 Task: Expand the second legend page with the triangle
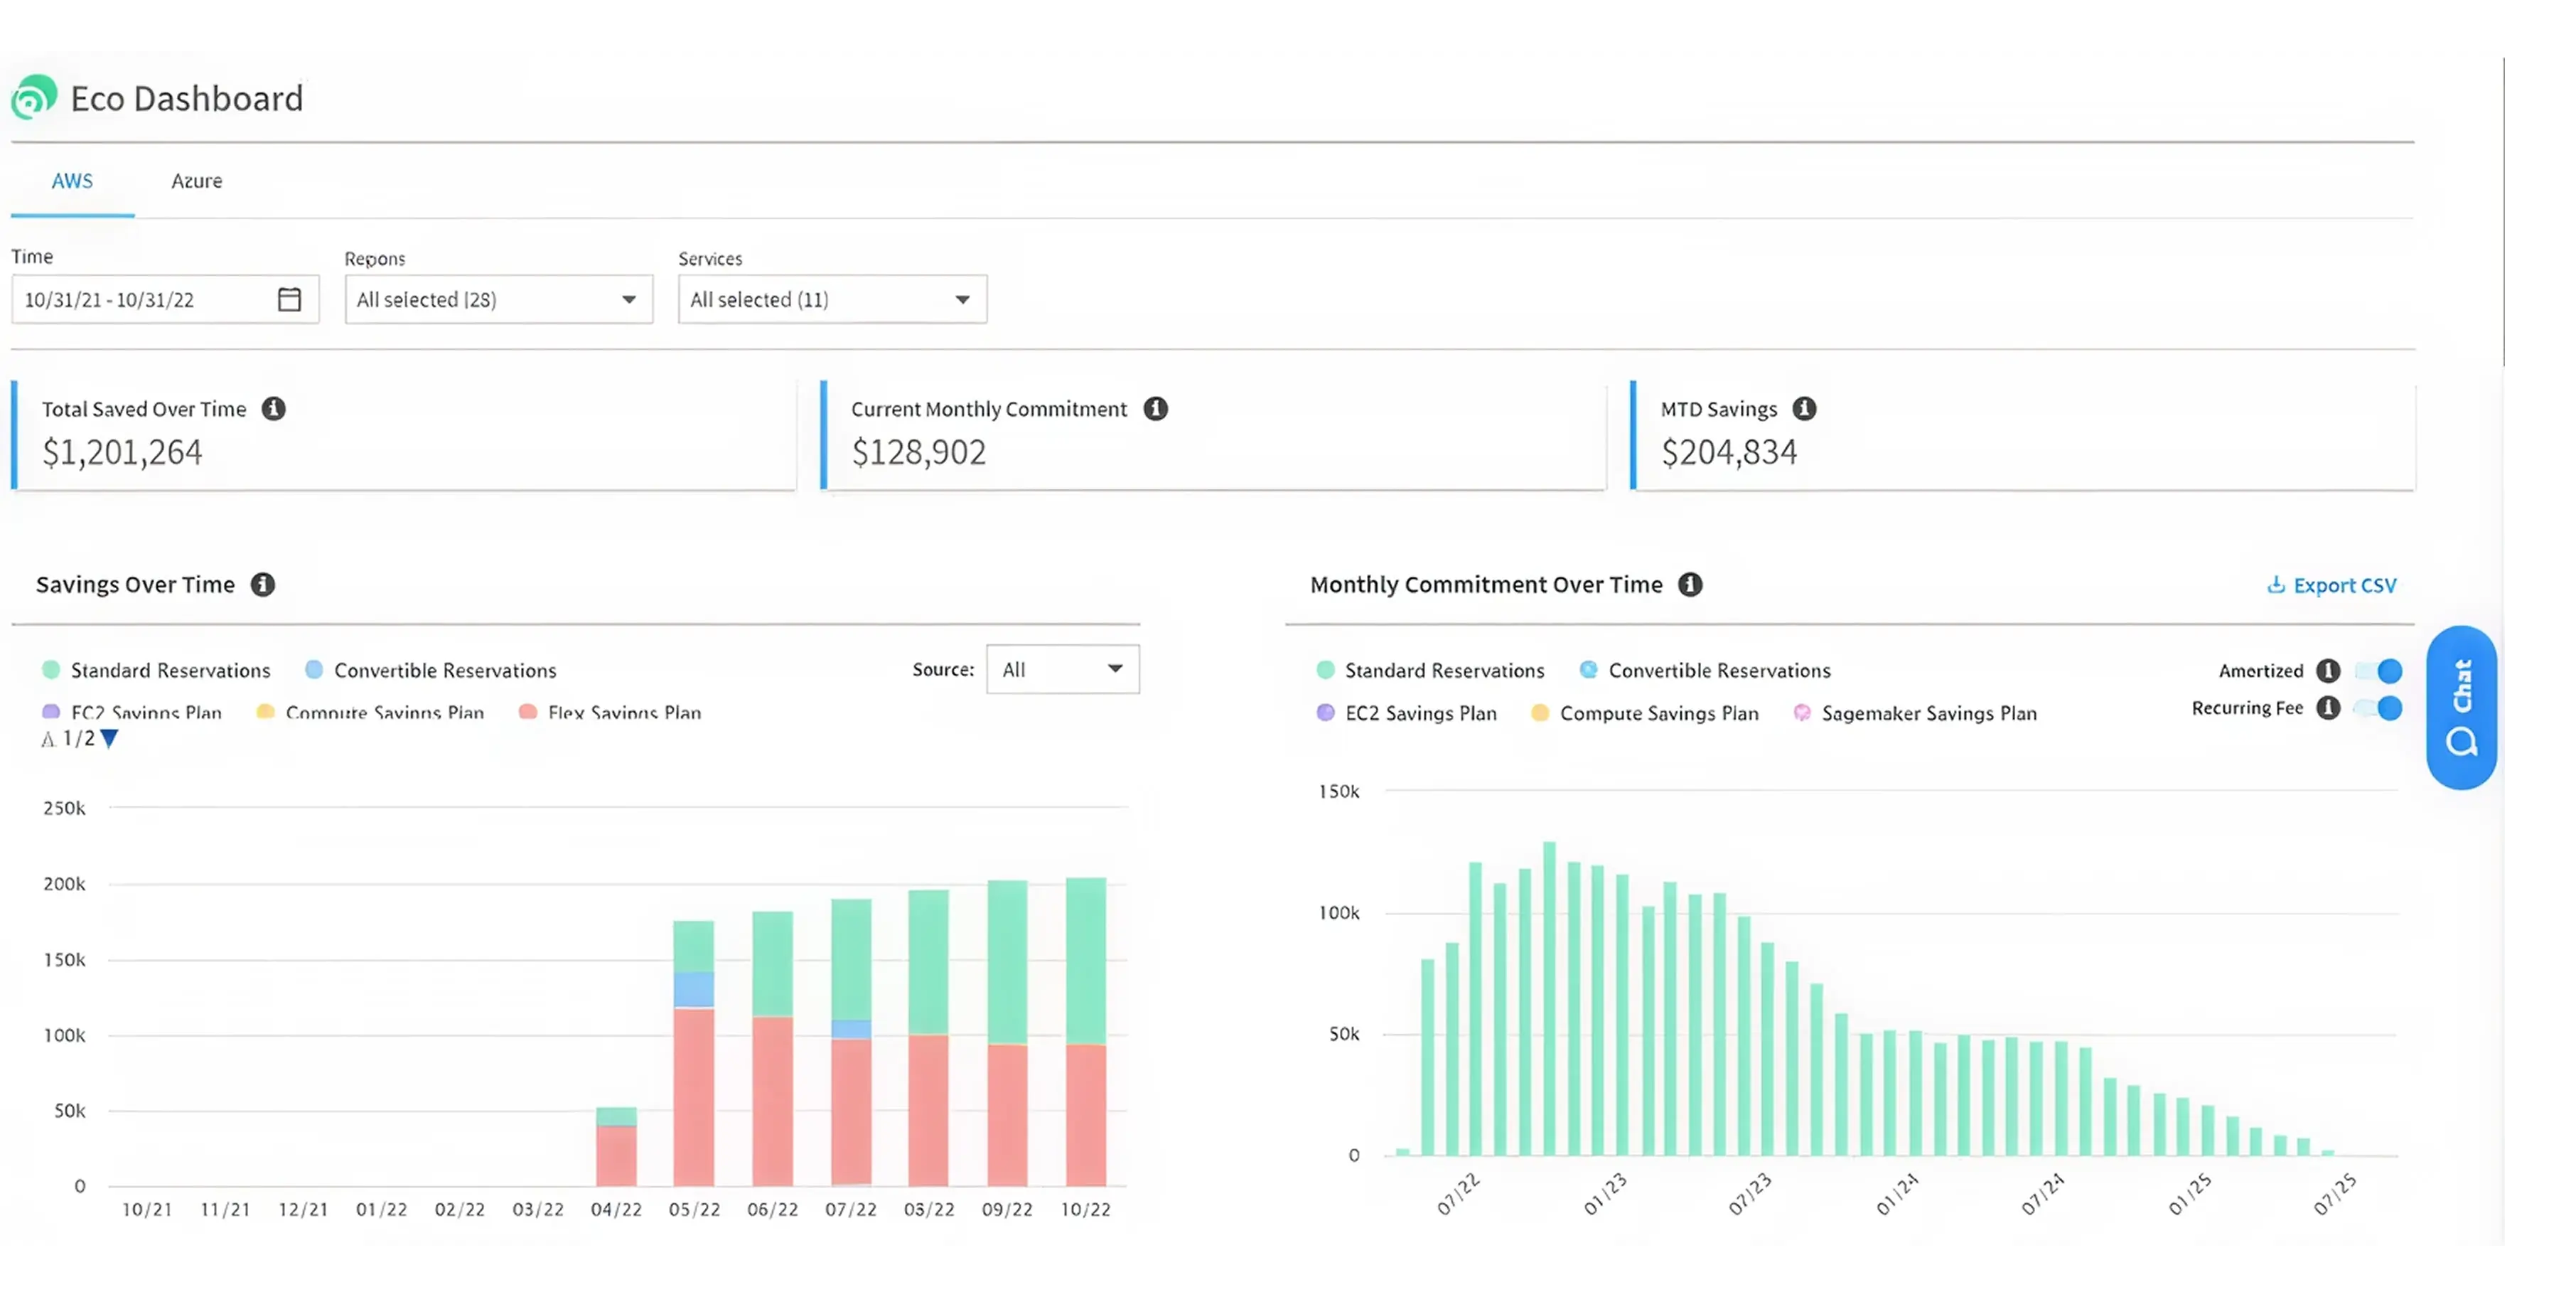[x=107, y=738]
